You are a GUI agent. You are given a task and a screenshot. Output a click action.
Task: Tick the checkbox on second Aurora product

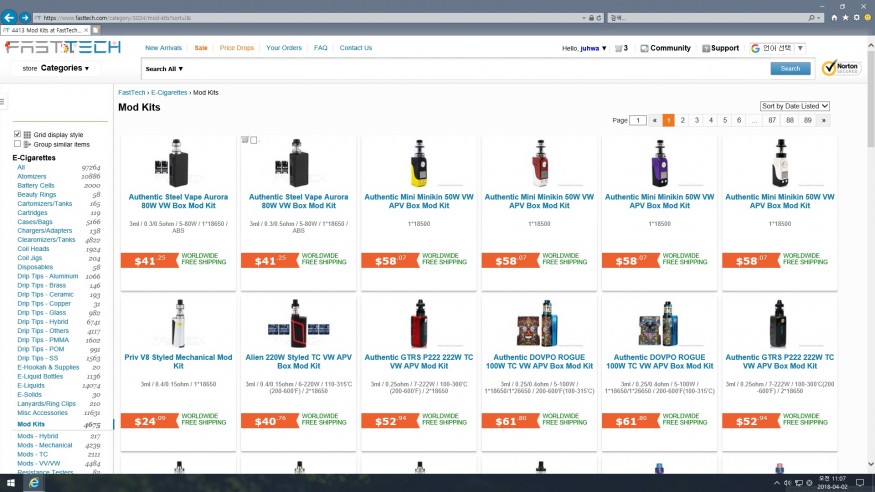pos(254,140)
